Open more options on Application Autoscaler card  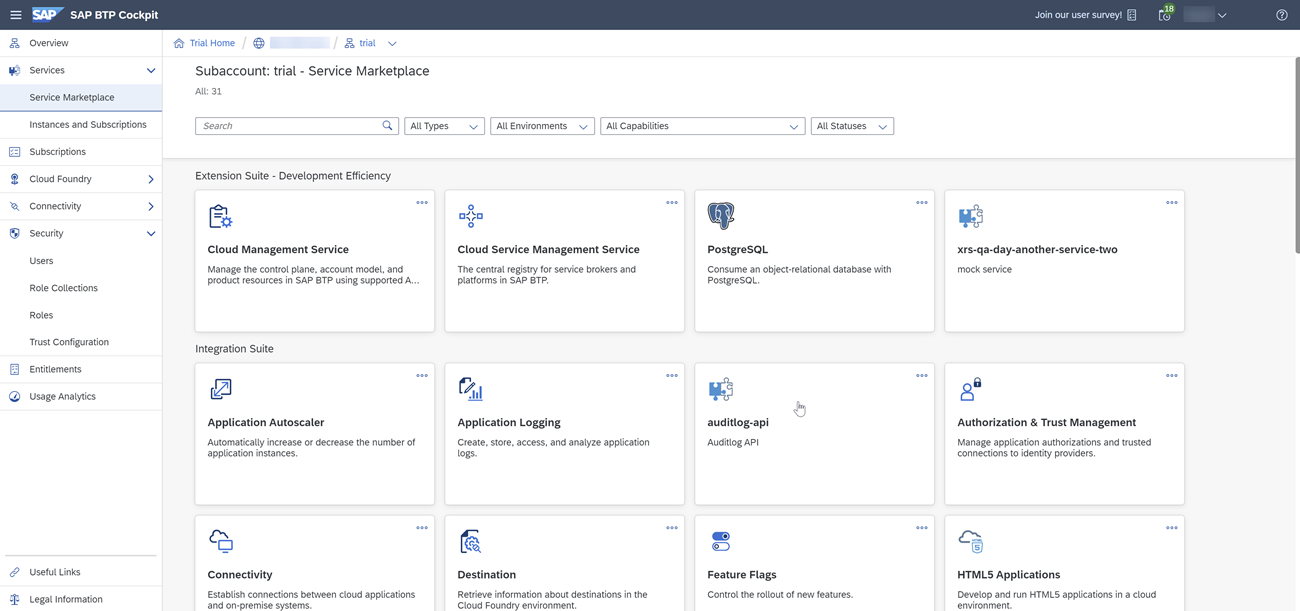(422, 376)
